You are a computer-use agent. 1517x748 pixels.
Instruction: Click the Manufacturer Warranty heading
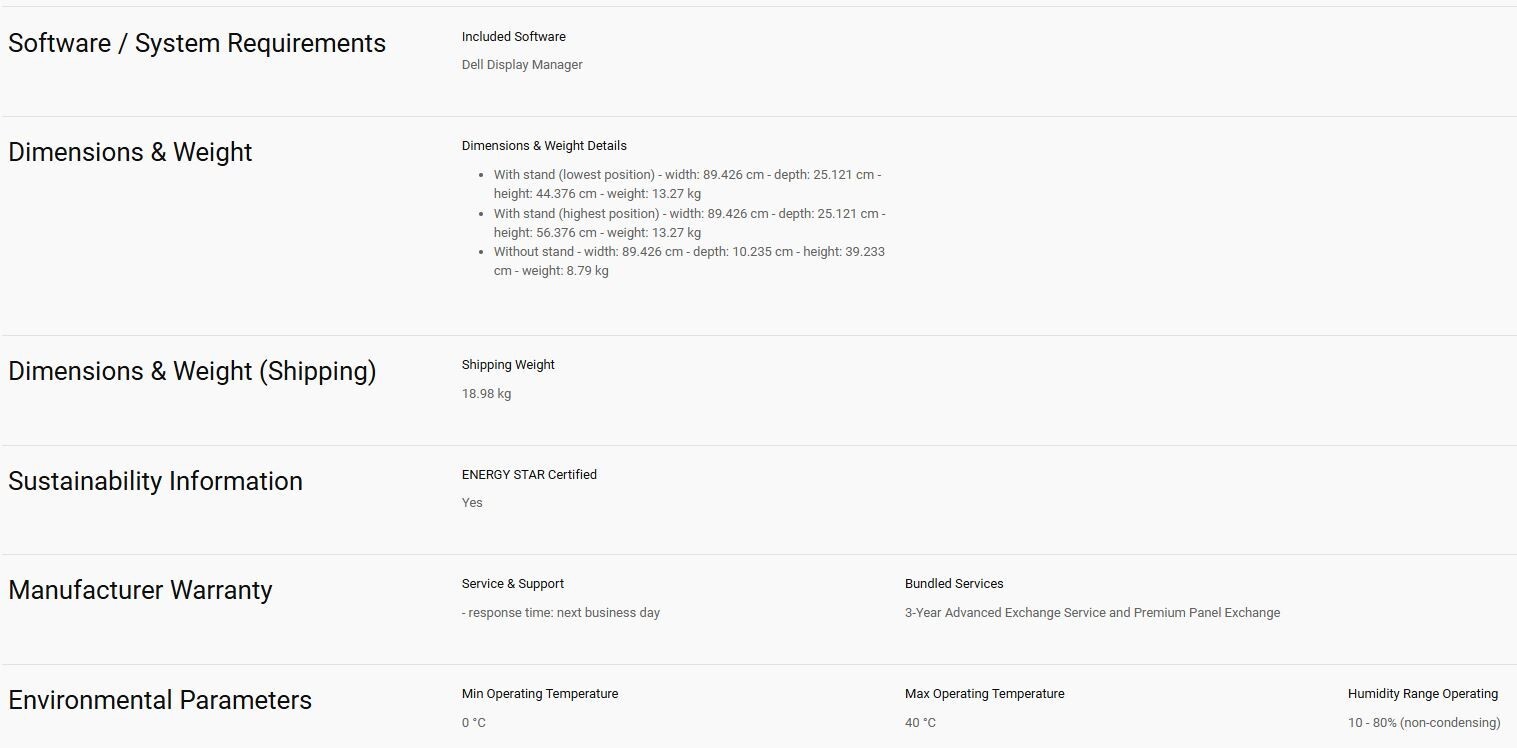pos(140,590)
